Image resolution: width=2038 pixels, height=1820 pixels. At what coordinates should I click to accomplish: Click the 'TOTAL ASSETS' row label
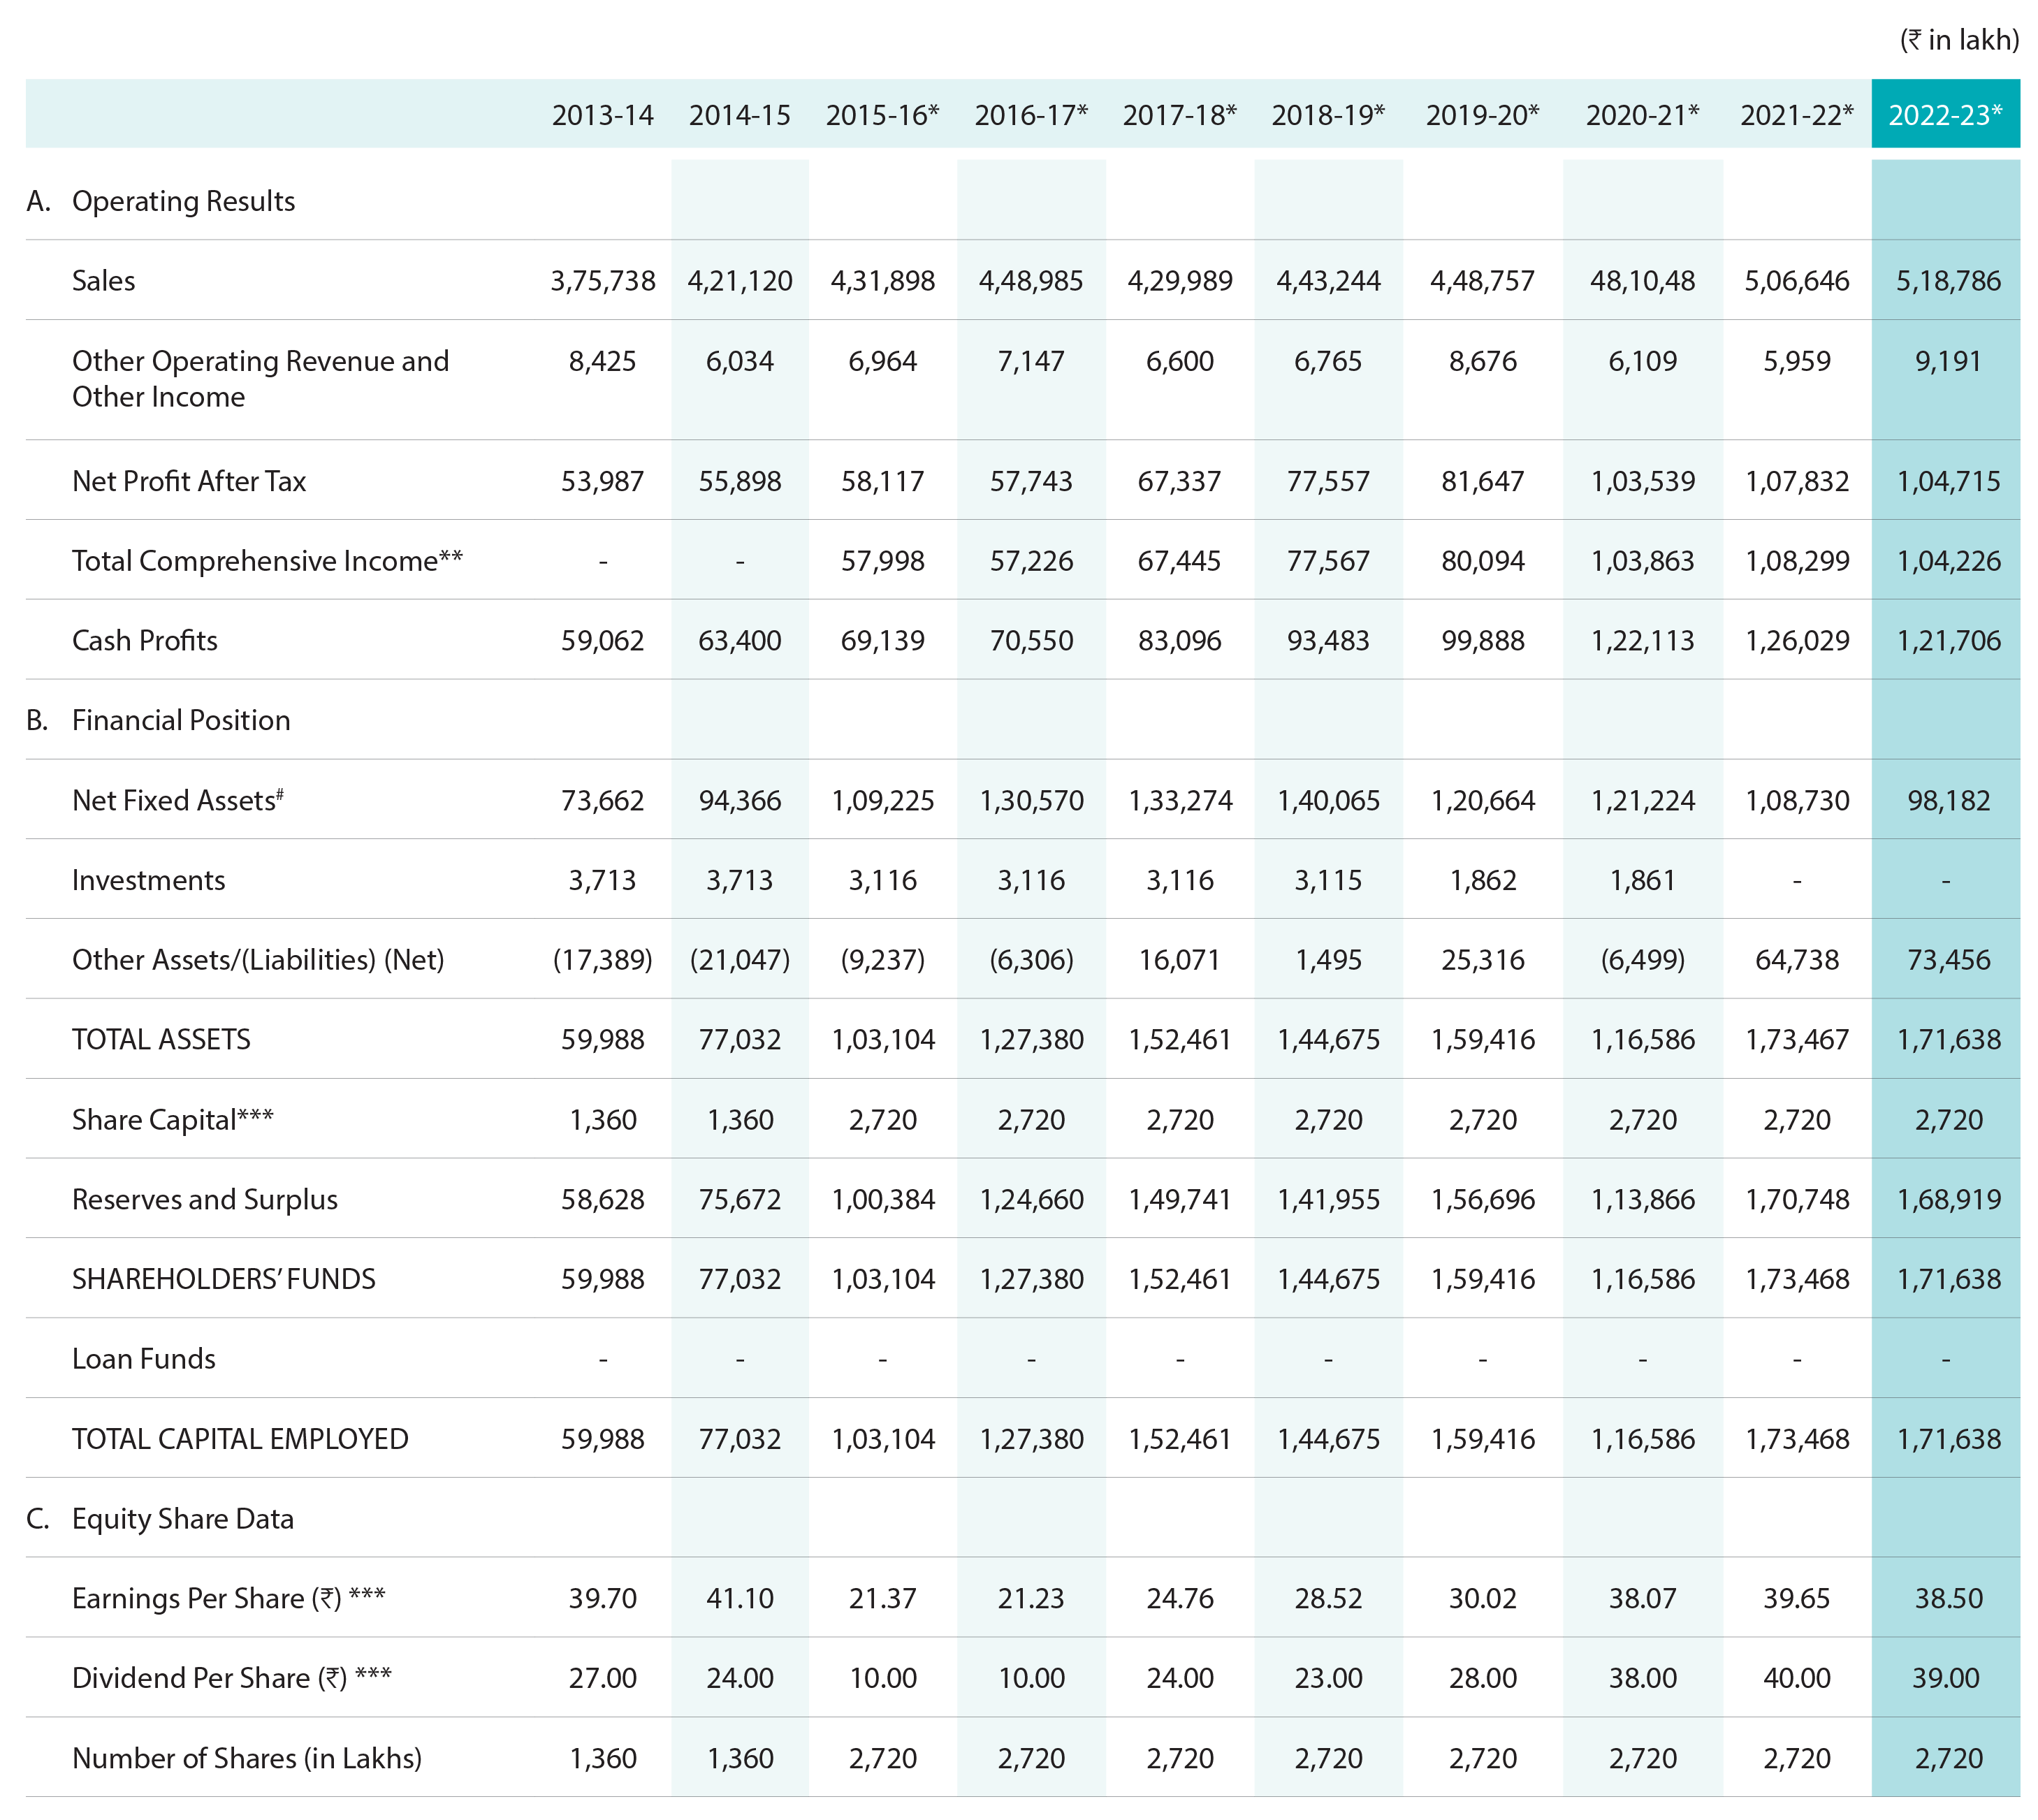point(161,1040)
